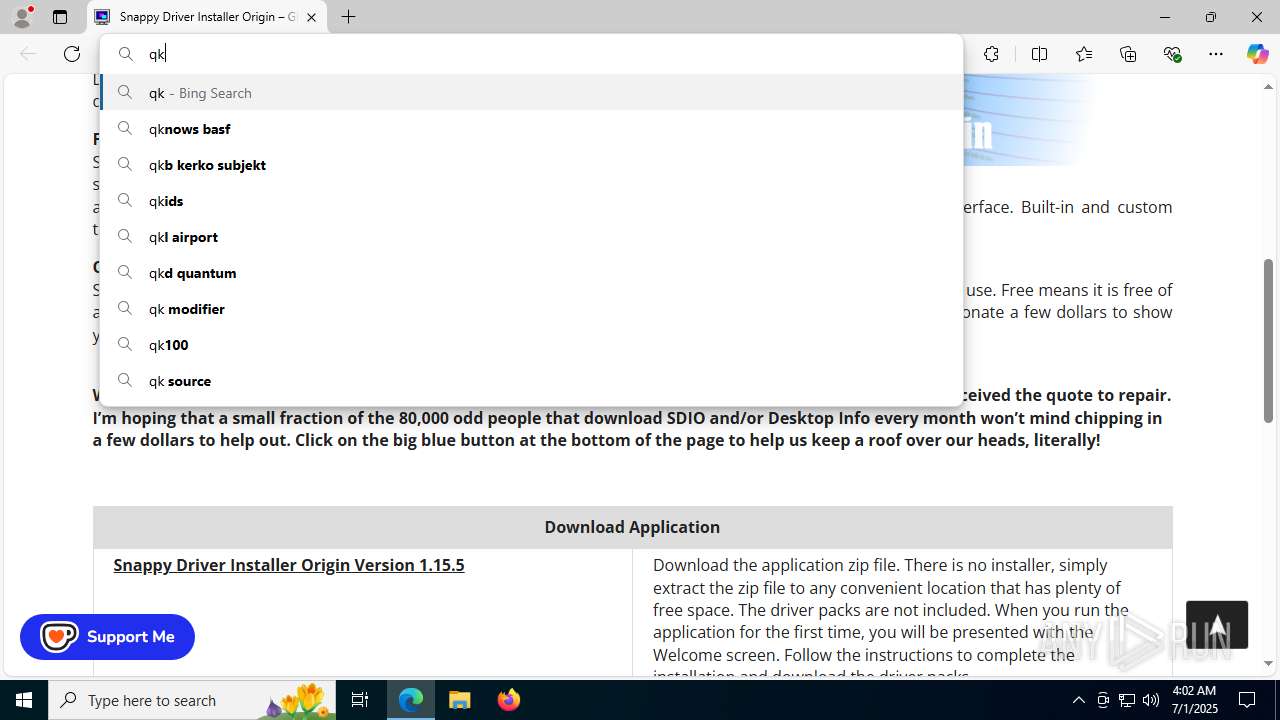Open Microsoft Edge from the taskbar

411,700
